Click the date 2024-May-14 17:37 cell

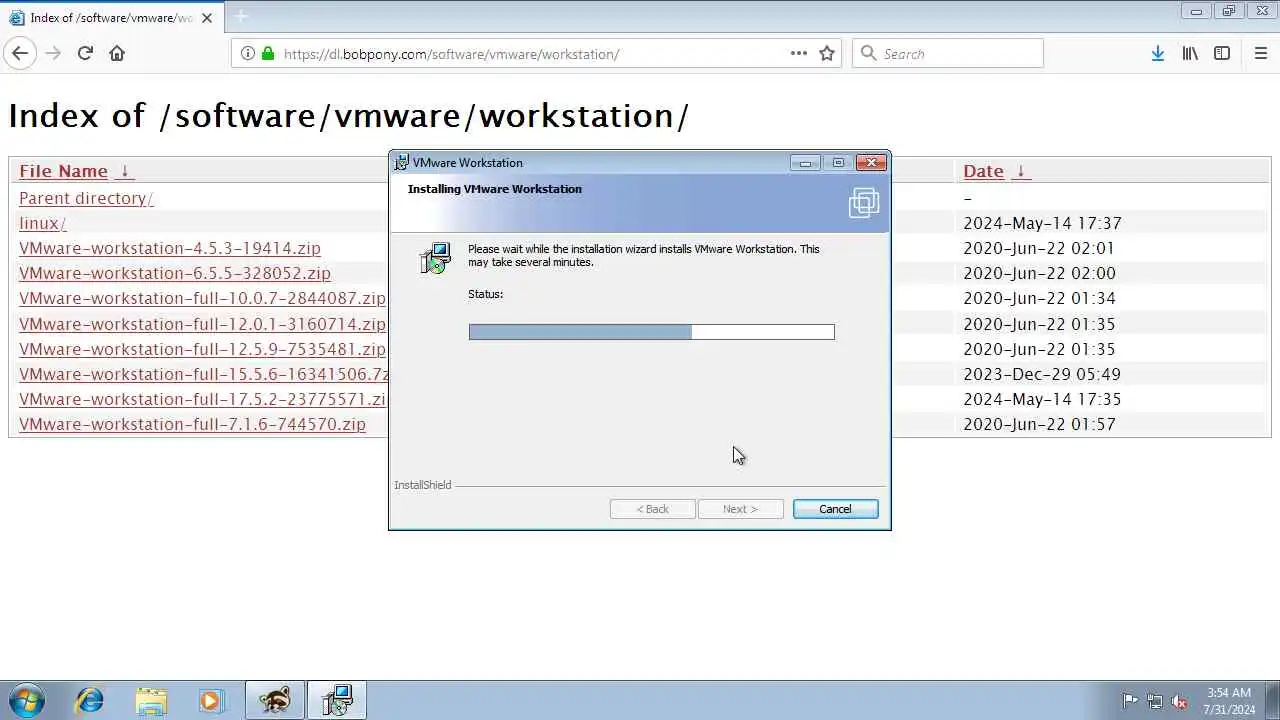click(1042, 223)
